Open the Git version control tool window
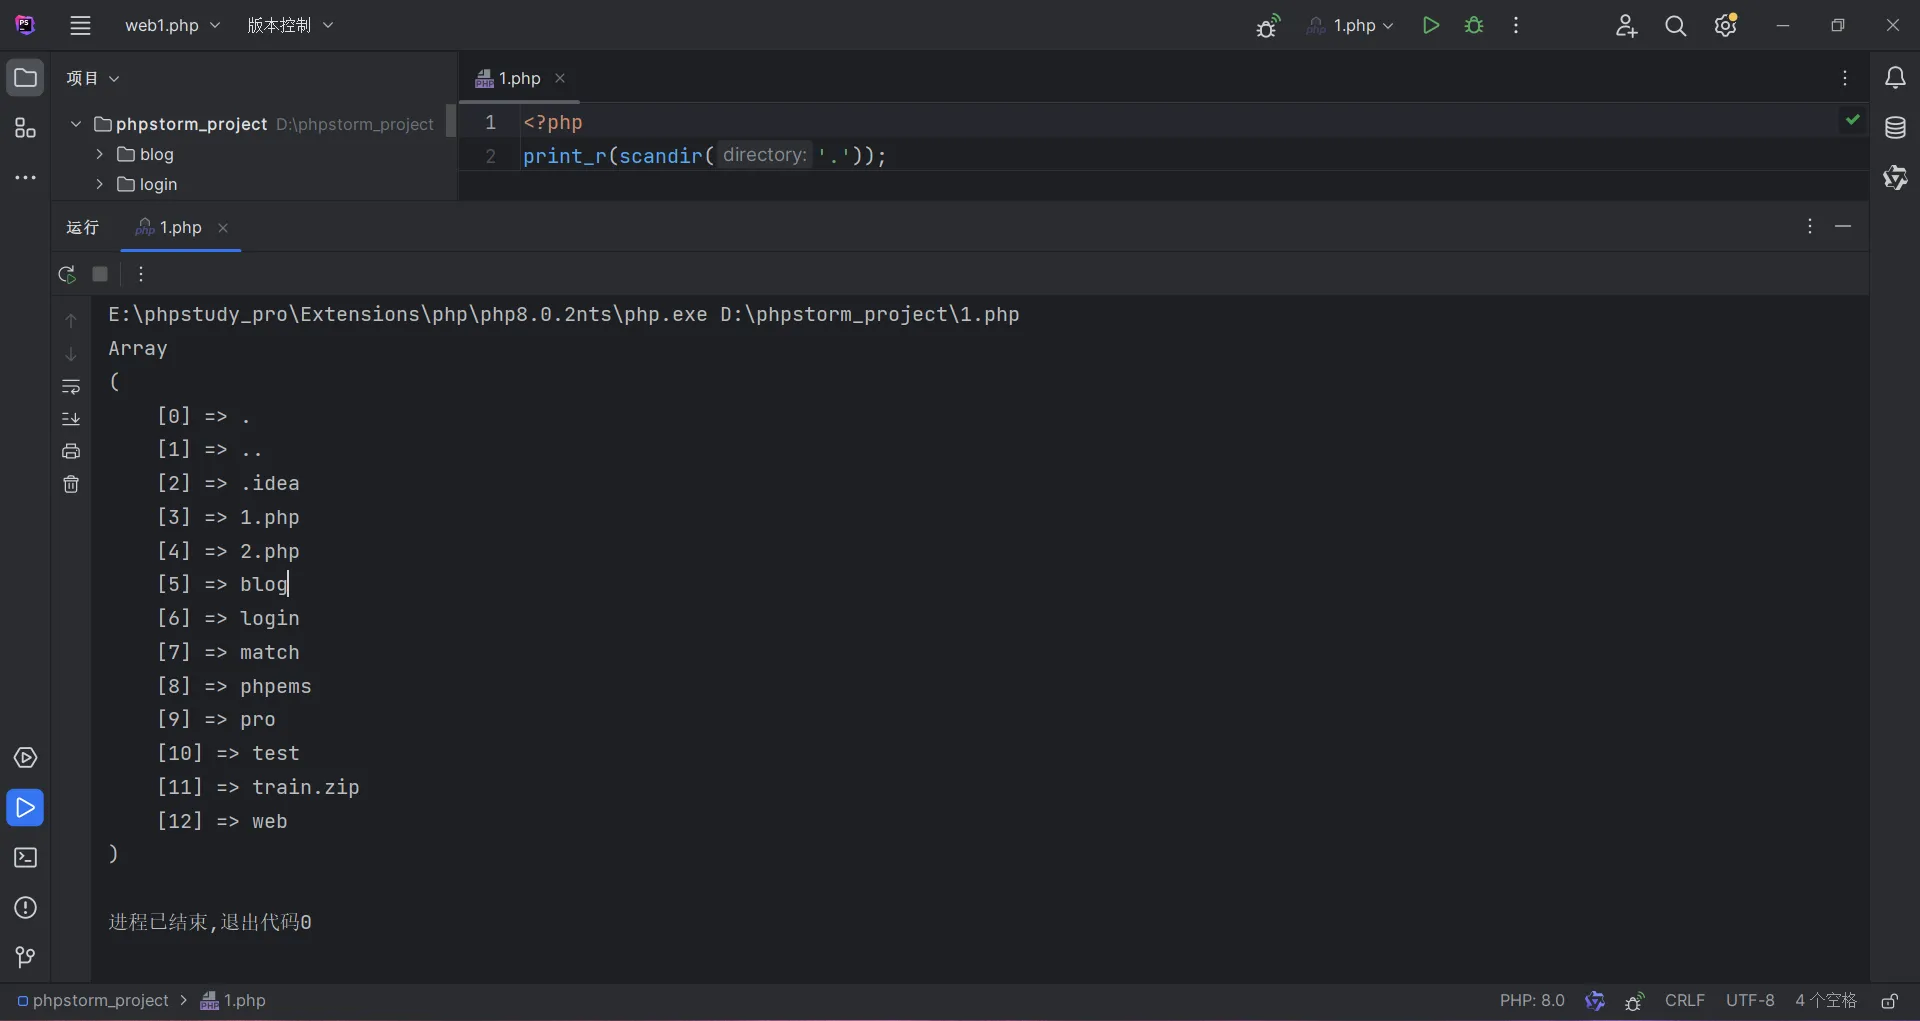This screenshot has width=1920, height=1021. point(25,958)
